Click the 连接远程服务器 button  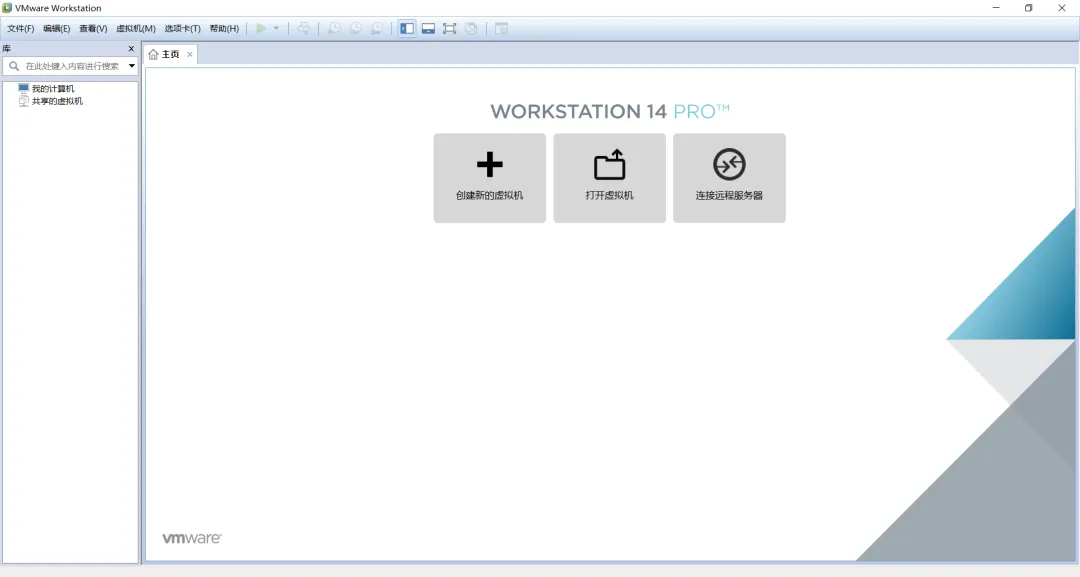(729, 178)
